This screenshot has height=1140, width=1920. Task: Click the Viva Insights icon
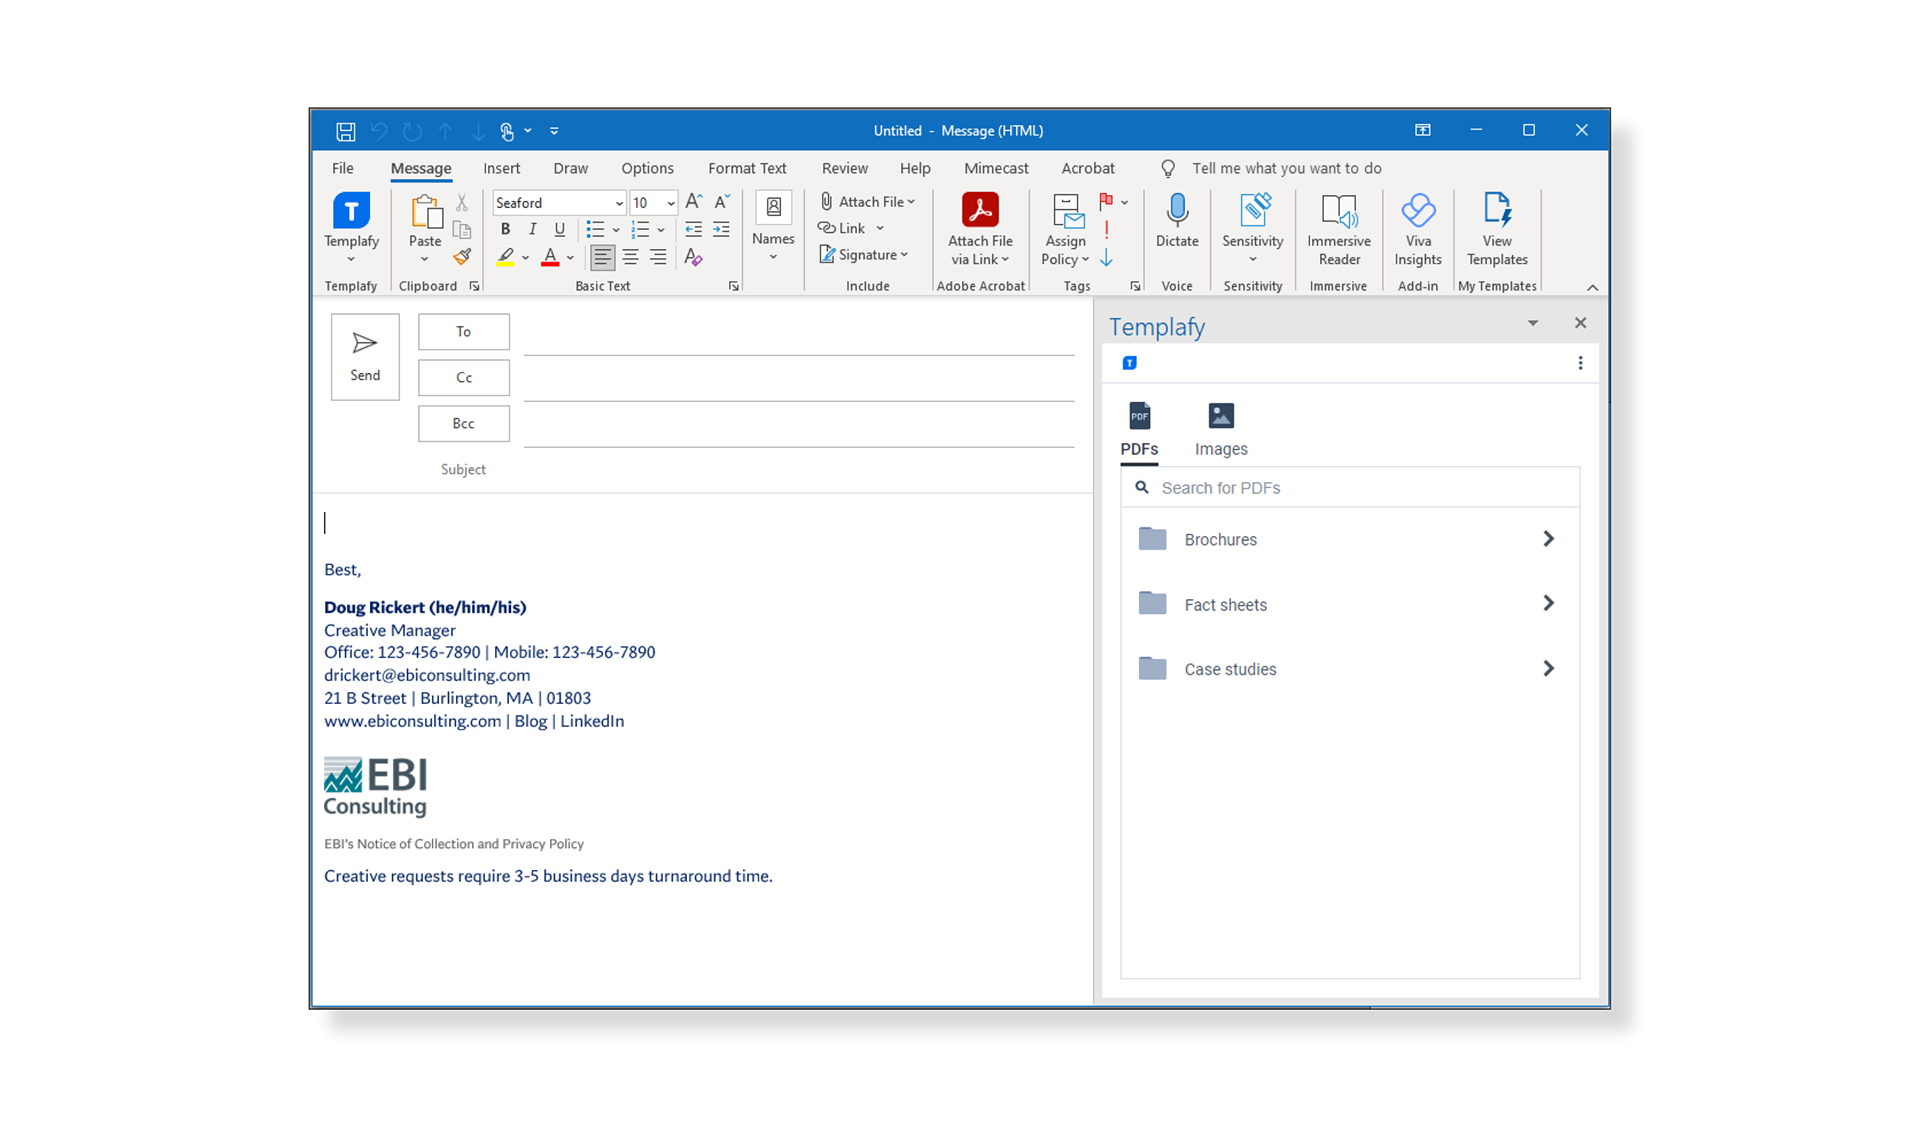(x=1418, y=211)
